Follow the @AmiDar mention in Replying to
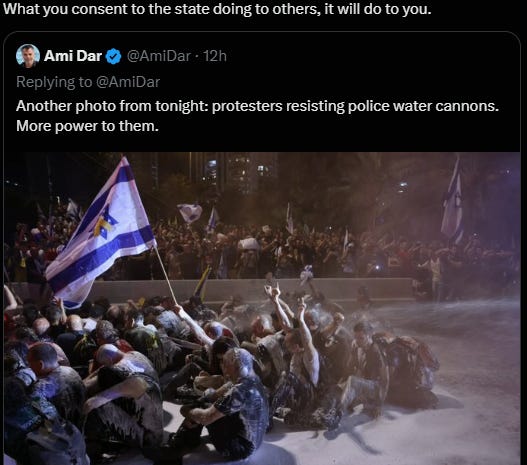The image size is (527, 465). point(128,82)
